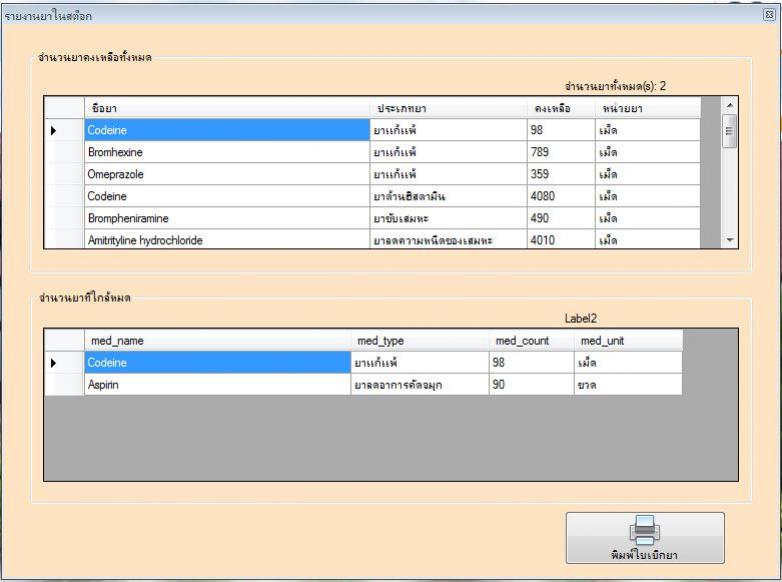Click the count value 4080
This screenshot has width=782, height=582.
[x=561, y=196]
